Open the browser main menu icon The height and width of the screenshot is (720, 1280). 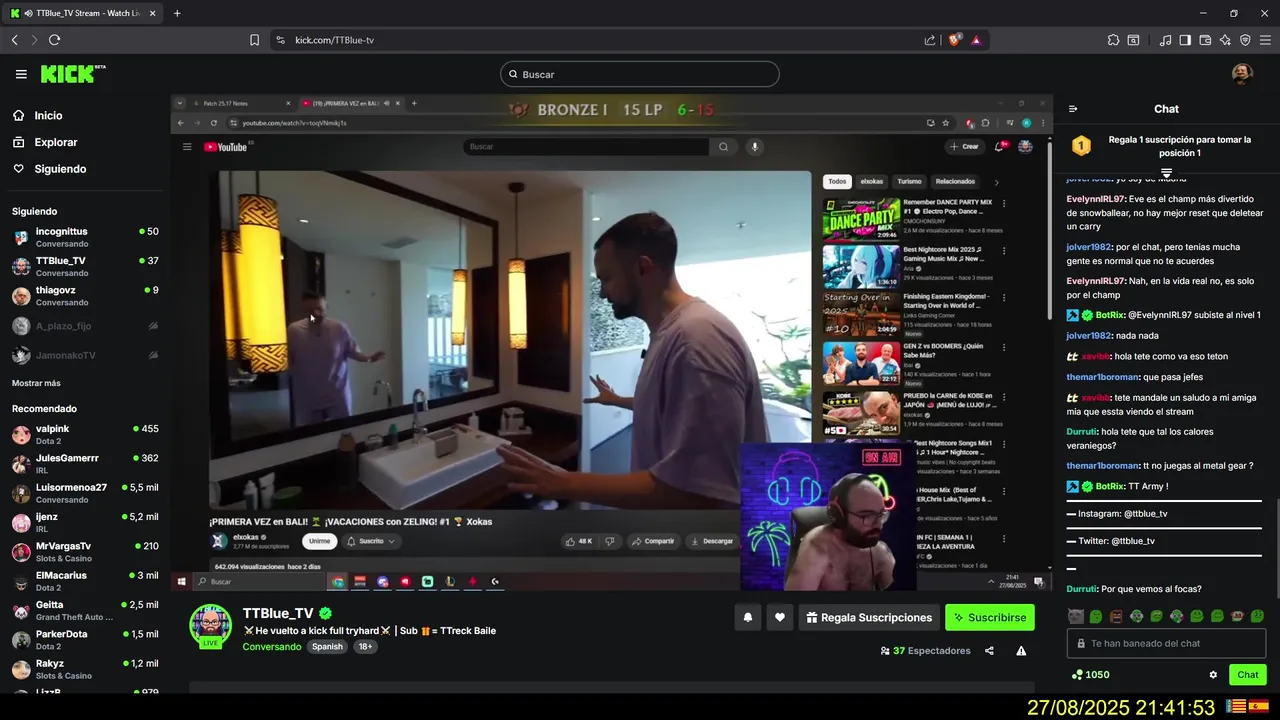pyautogui.click(x=1265, y=40)
